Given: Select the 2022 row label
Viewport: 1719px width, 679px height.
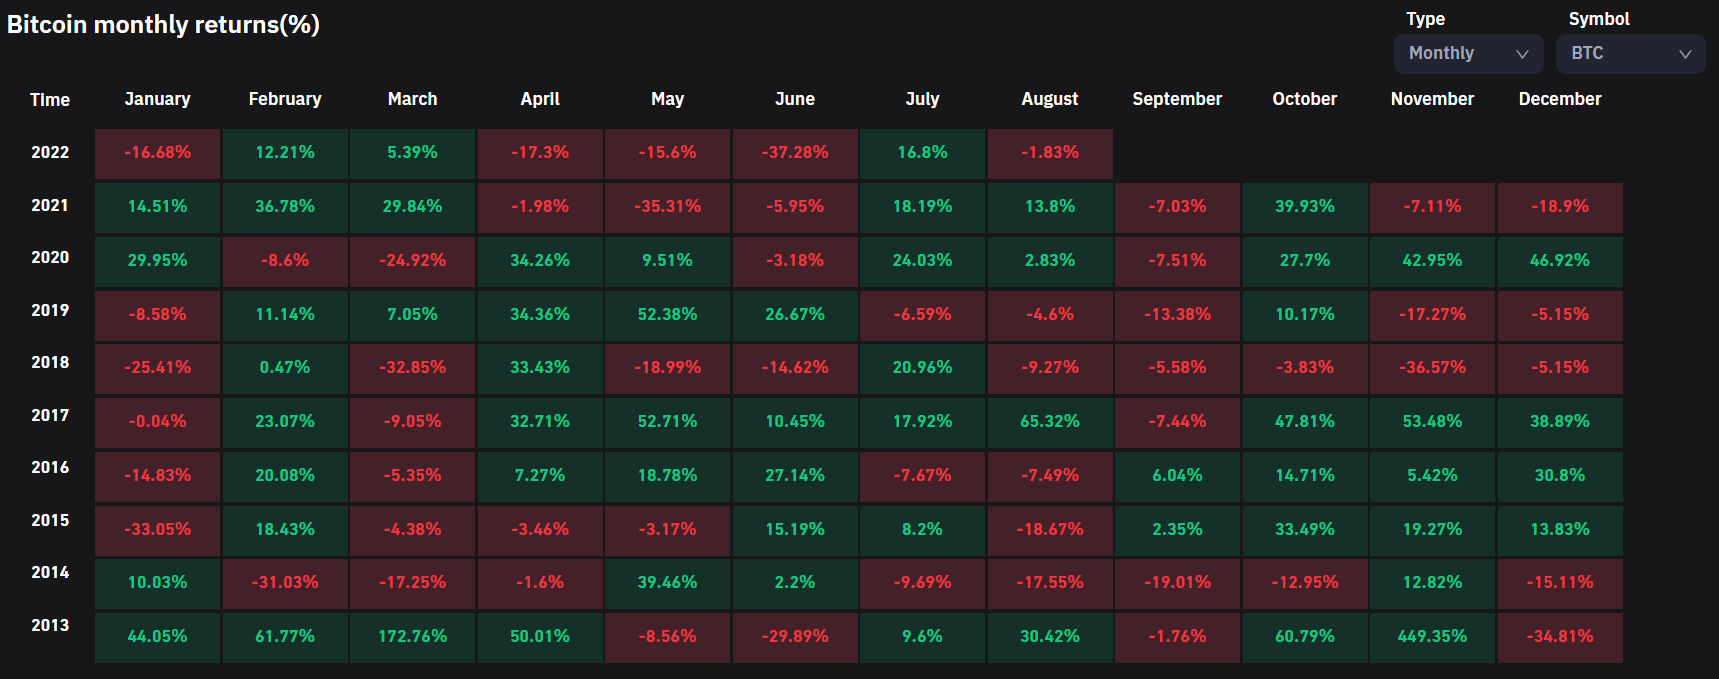Looking at the screenshot, I should [50, 152].
